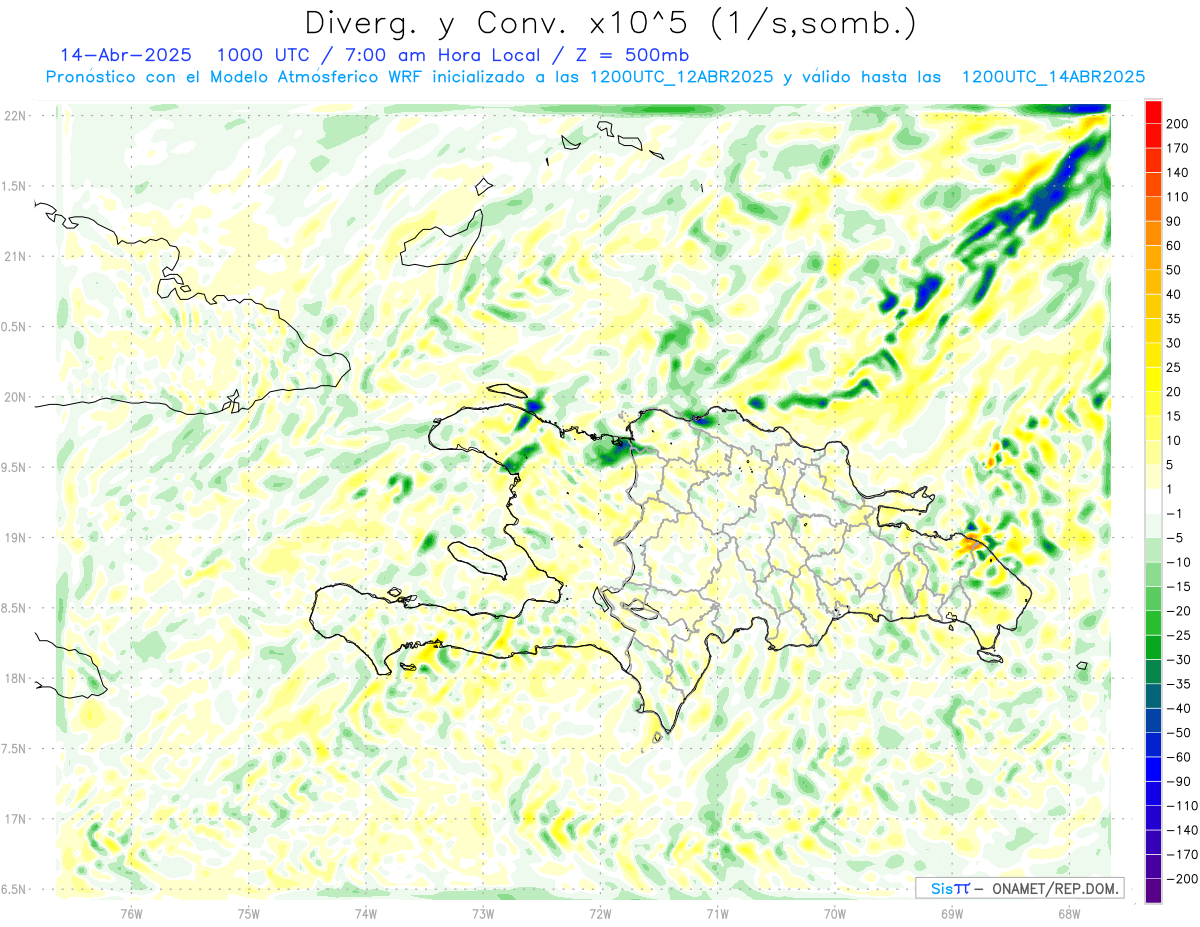Click the '-200' color scale value
The height and width of the screenshot is (927, 1200).
click(x=1181, y=879)
